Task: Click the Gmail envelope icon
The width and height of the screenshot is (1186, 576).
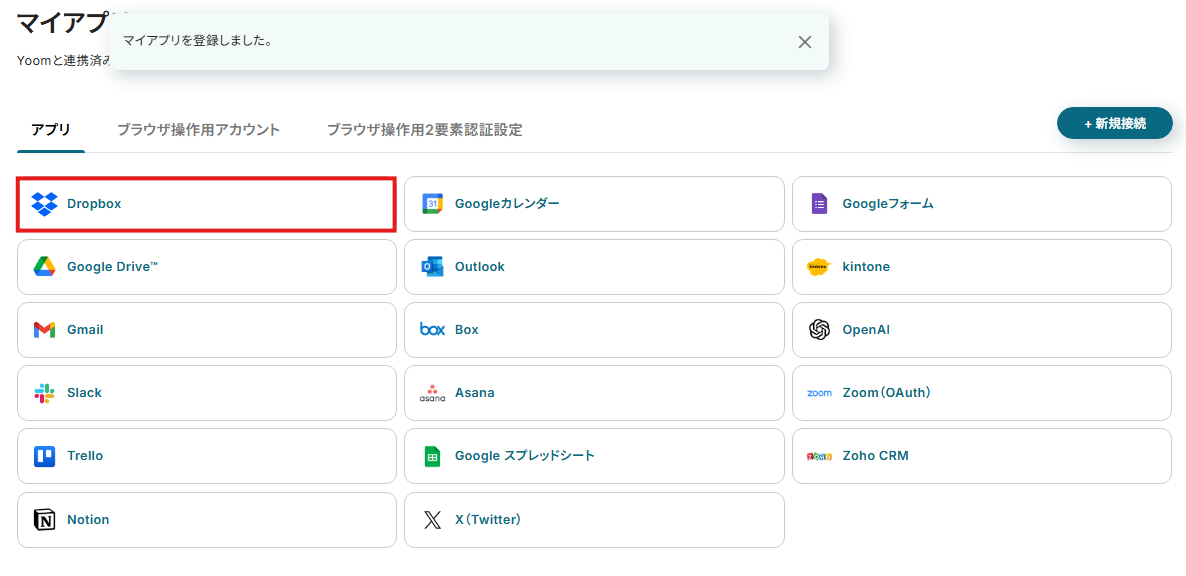Action: [44, 330]
